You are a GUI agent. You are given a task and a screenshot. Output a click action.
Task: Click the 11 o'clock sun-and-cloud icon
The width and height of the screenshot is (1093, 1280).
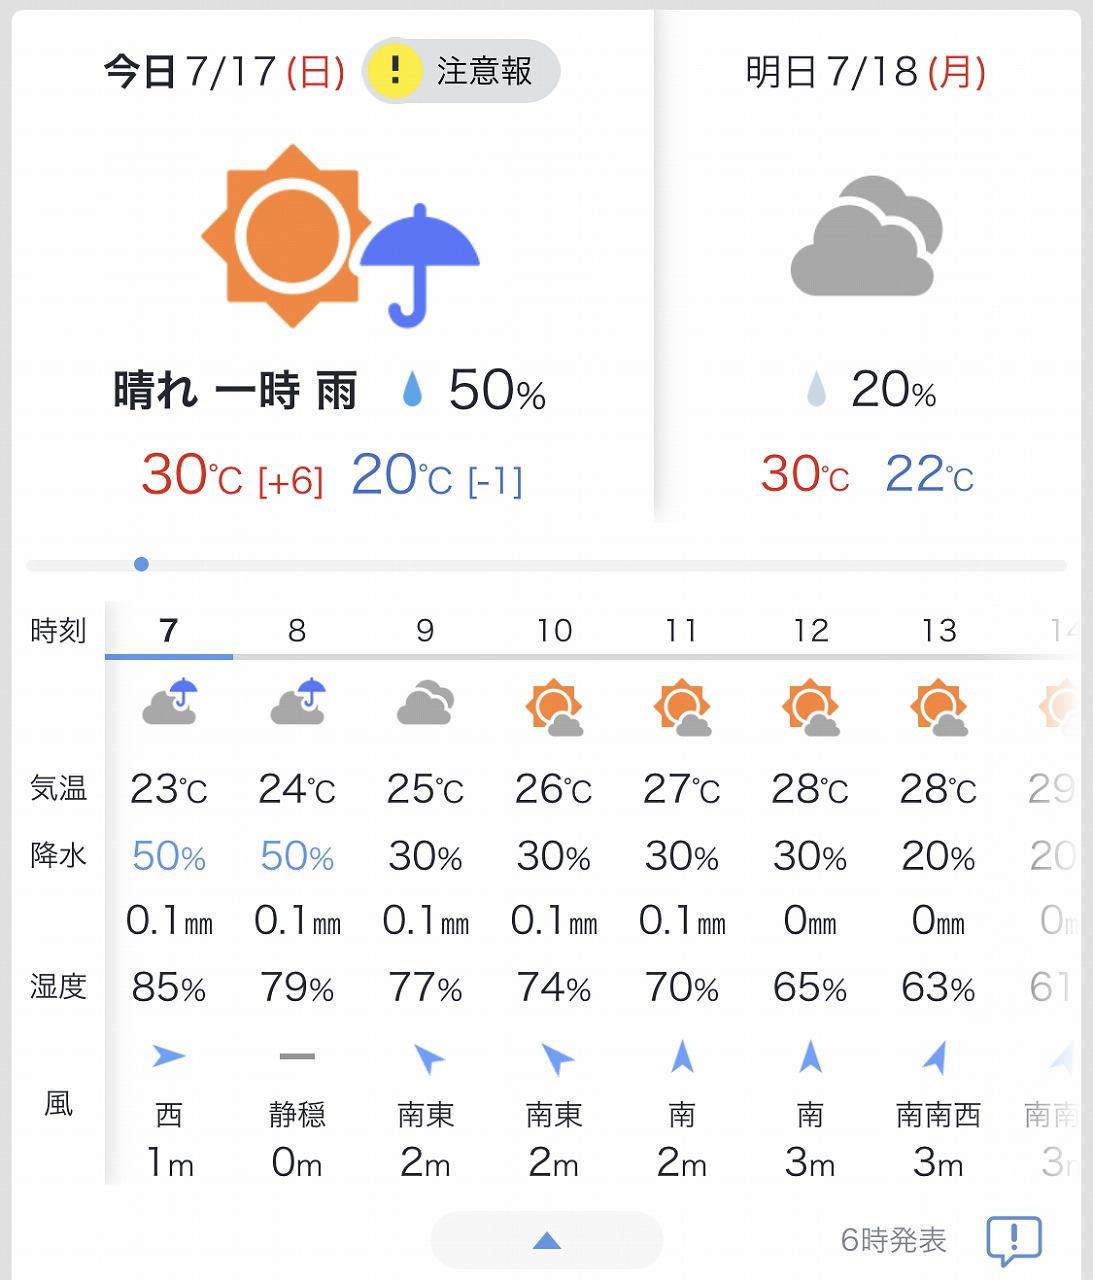point(682,707)
